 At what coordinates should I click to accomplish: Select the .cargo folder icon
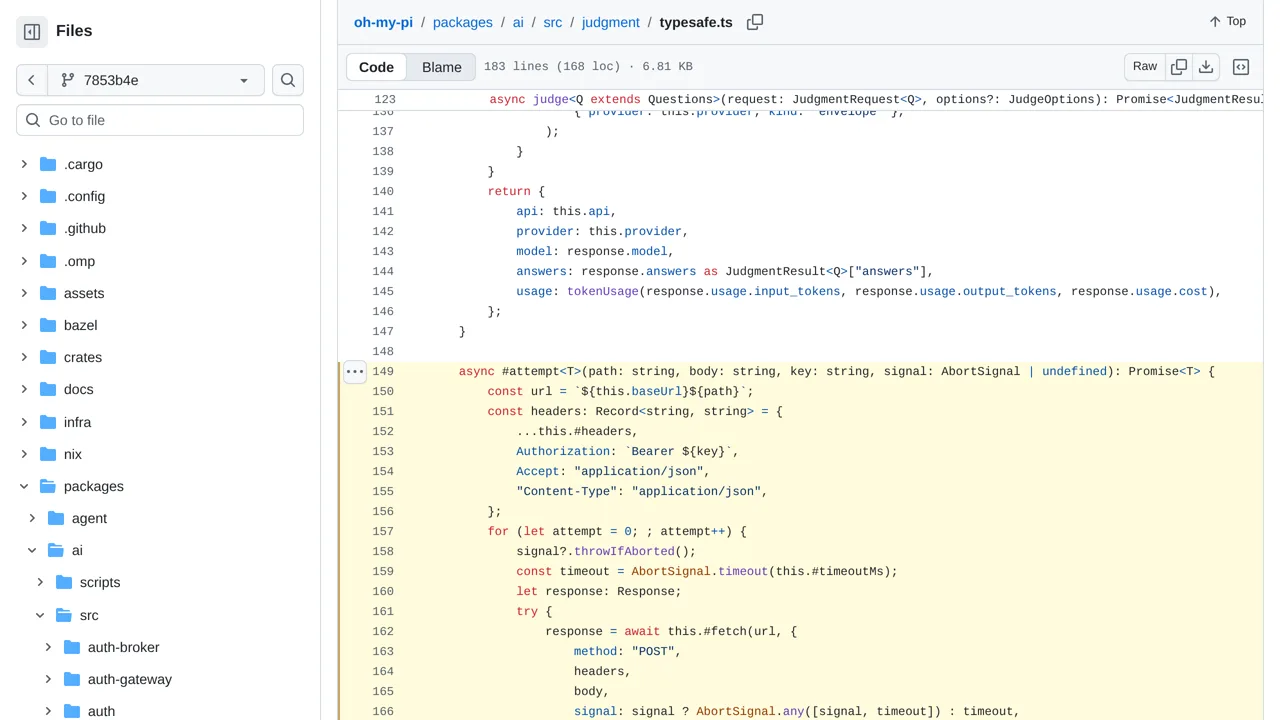tap(48, 164)
